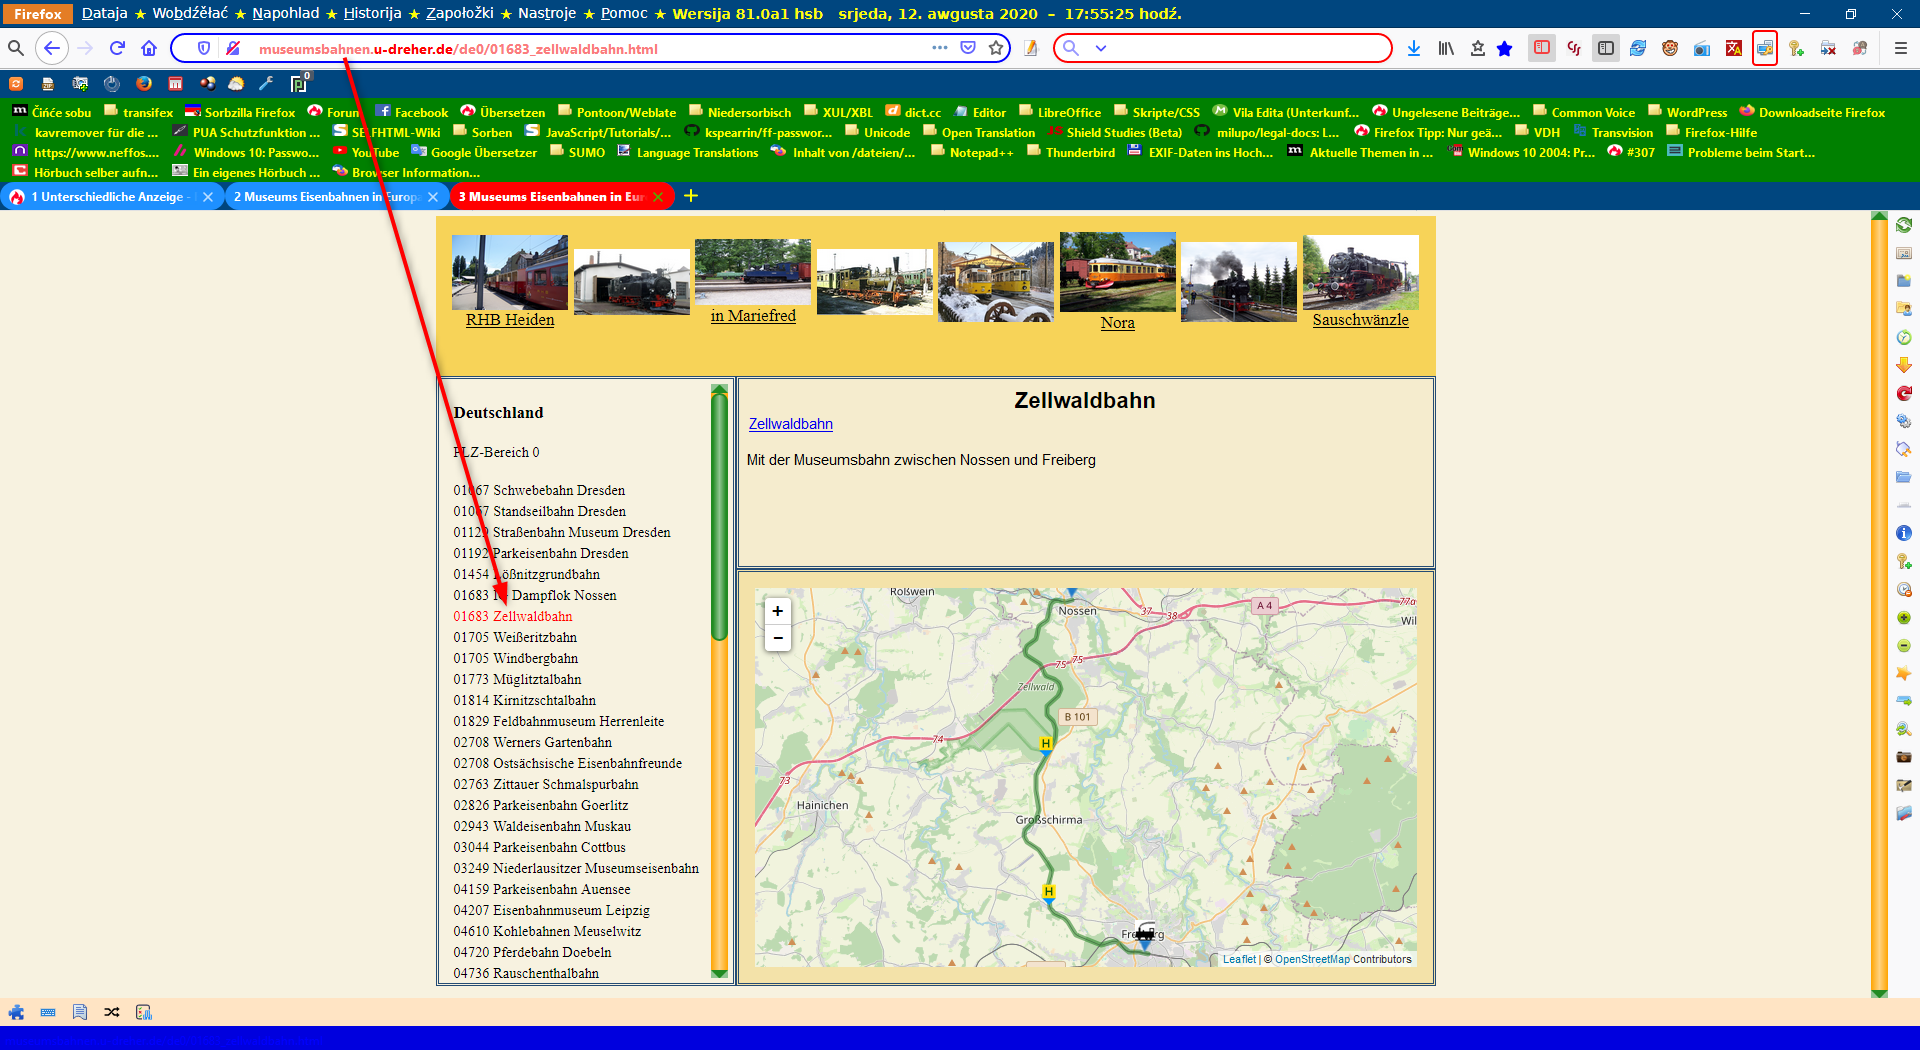Zoom in on the map
Screen dimensions: 1920x1050
[777, 611]
